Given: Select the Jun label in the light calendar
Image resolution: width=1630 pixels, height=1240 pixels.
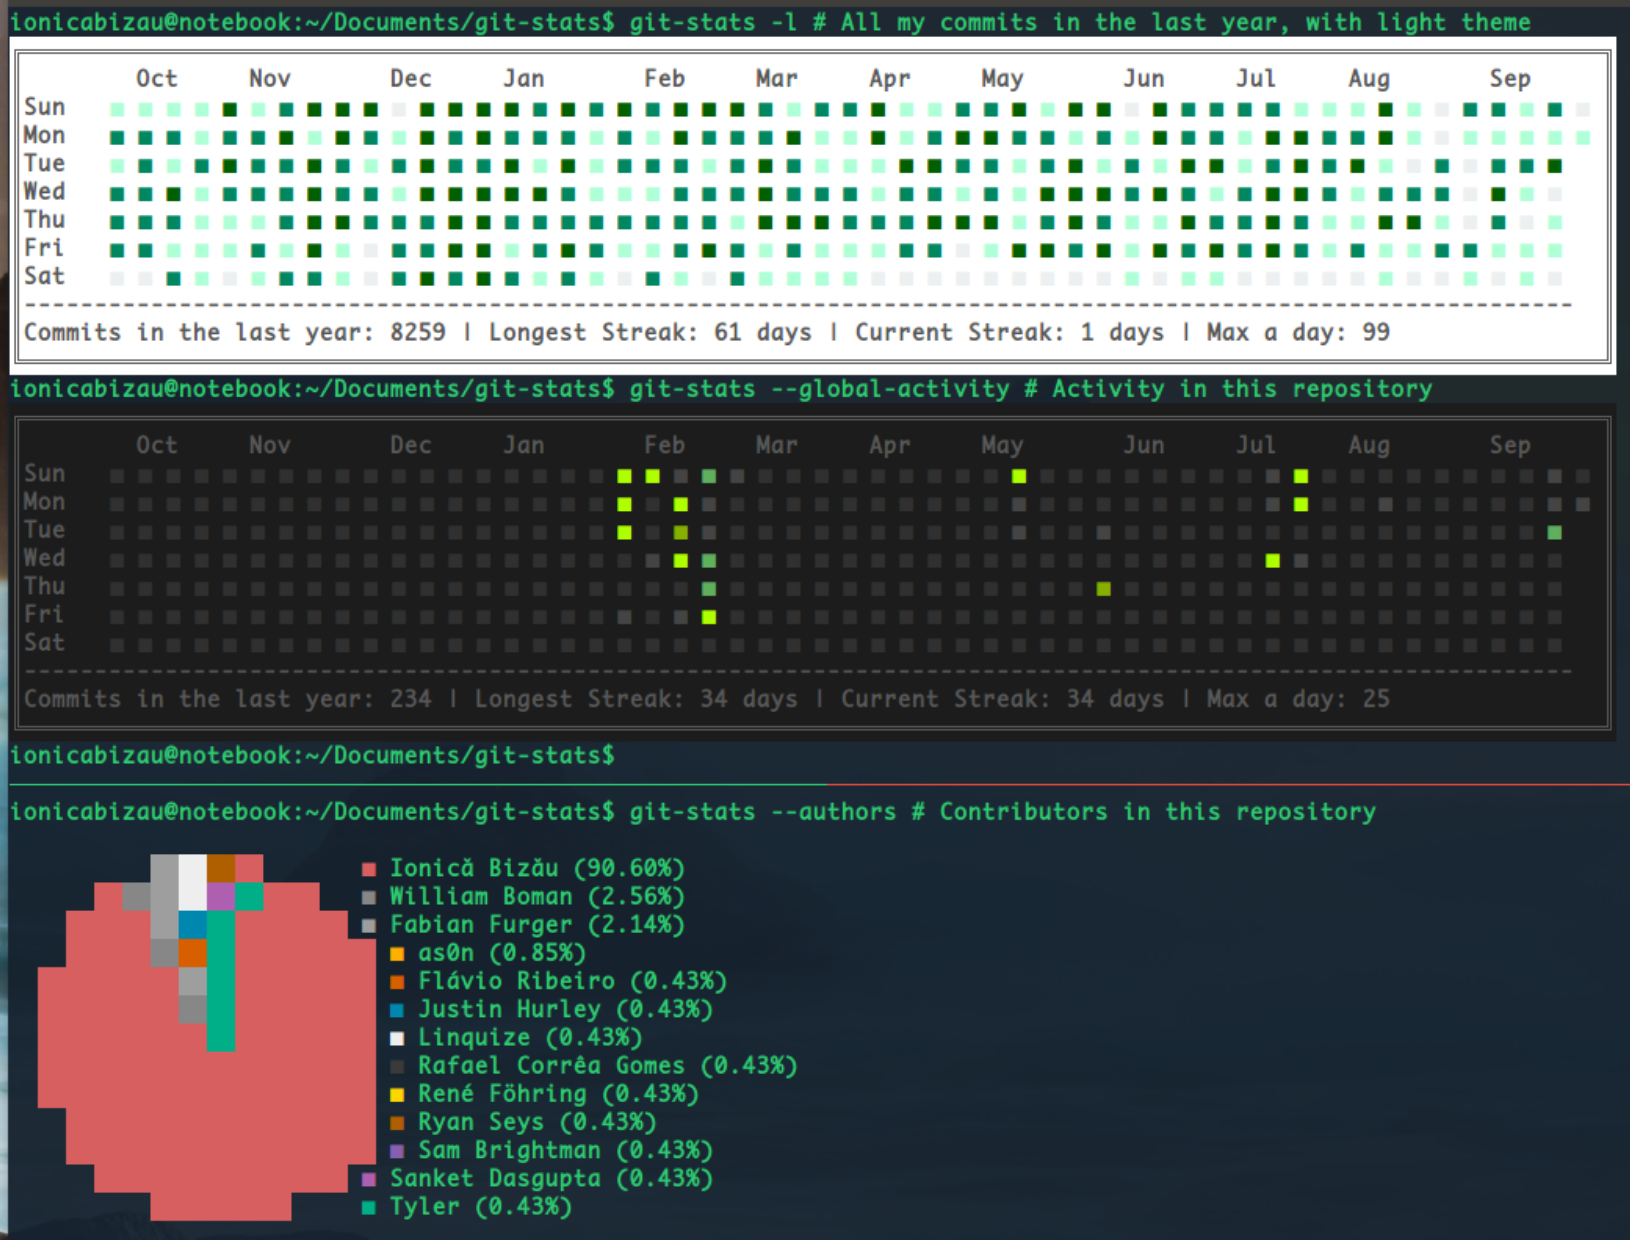Looking at the screenshot, I should tap(1143, 79).
